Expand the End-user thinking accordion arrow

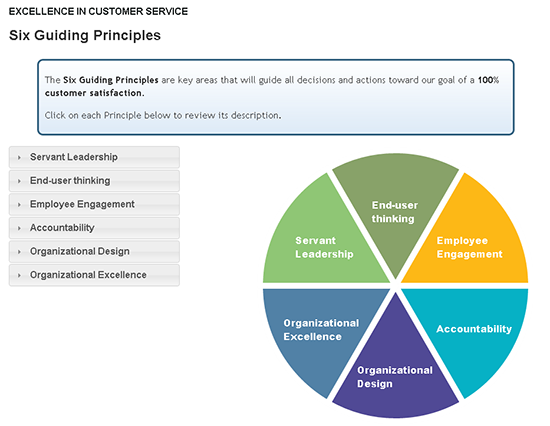tap(19, 181)
